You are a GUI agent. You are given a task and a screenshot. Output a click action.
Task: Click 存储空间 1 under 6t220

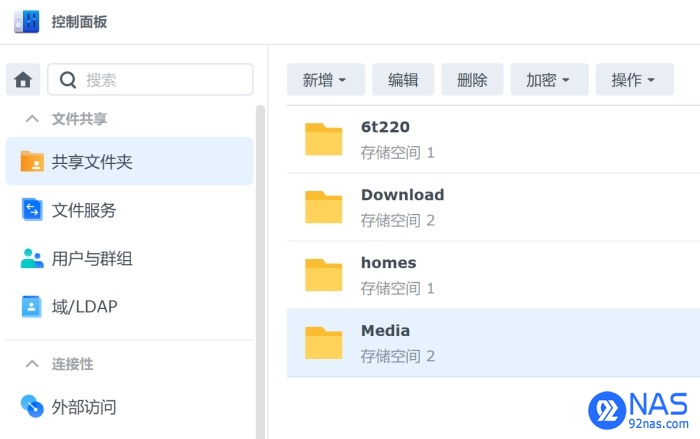pos(397,153)
